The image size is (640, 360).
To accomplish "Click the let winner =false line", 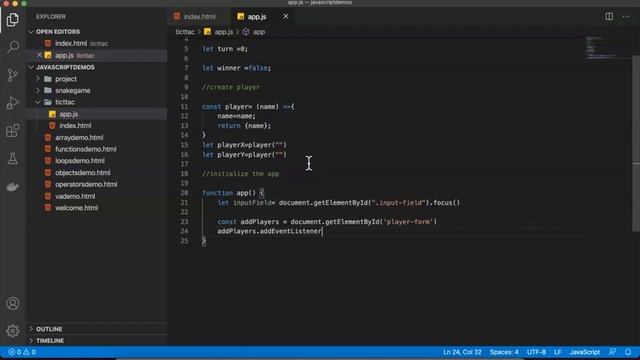I will click(236, 68).
